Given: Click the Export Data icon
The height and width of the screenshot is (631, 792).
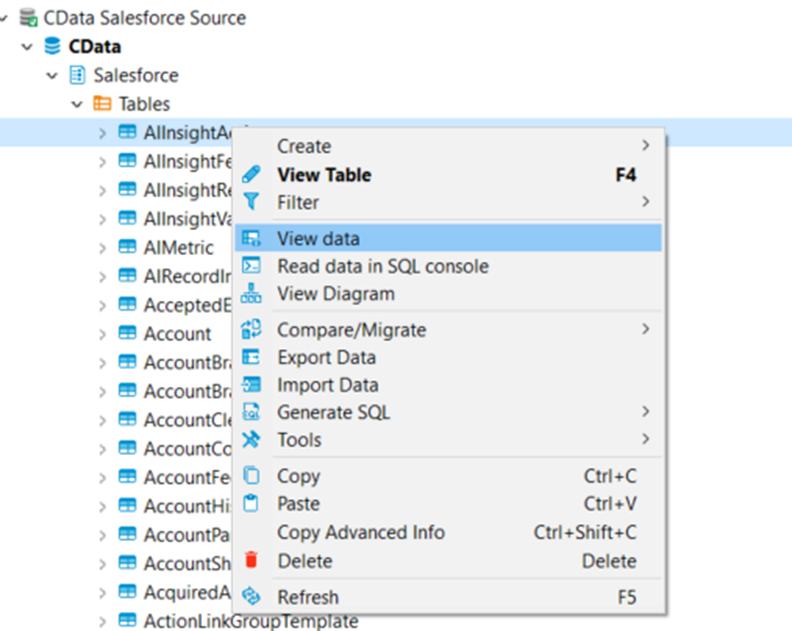Looking at the screenshot, I should click(x=252, y=357).
